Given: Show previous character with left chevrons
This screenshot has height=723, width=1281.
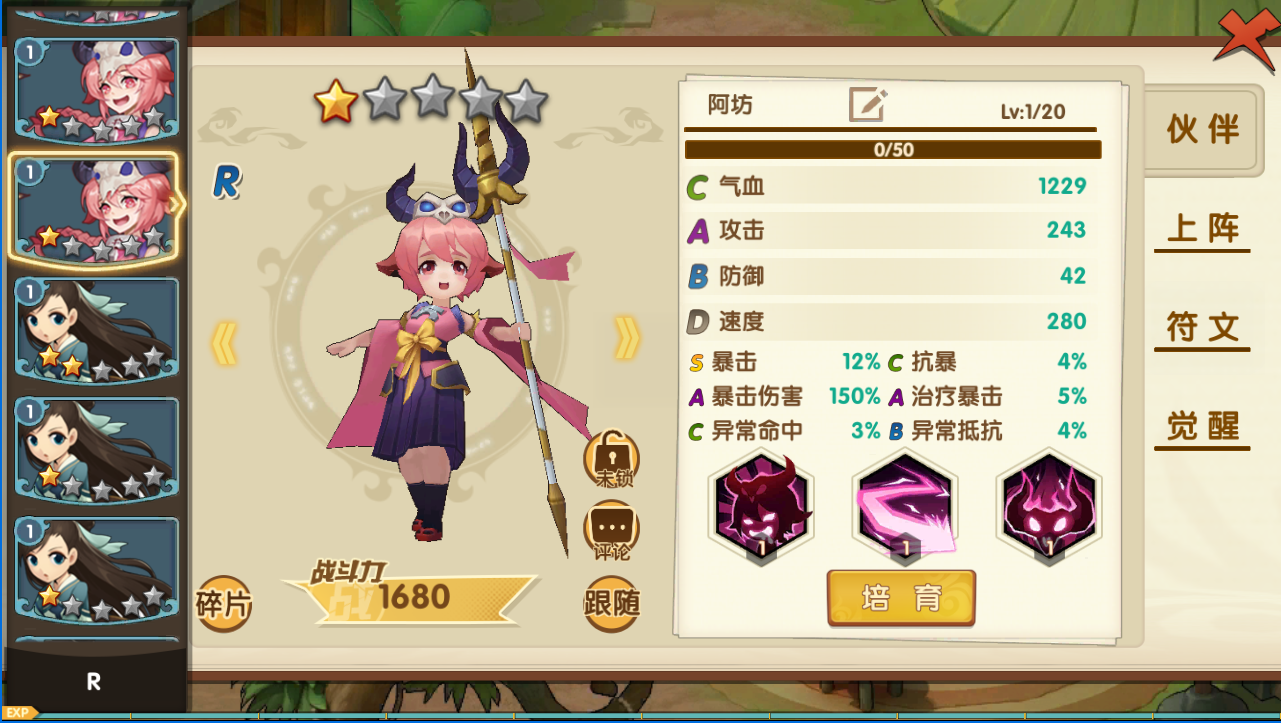Looking at the screenshot, I should point(224,343).
